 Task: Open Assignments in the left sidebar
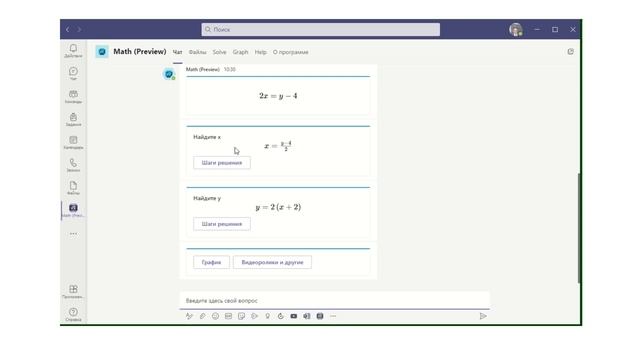pos(73,119)
